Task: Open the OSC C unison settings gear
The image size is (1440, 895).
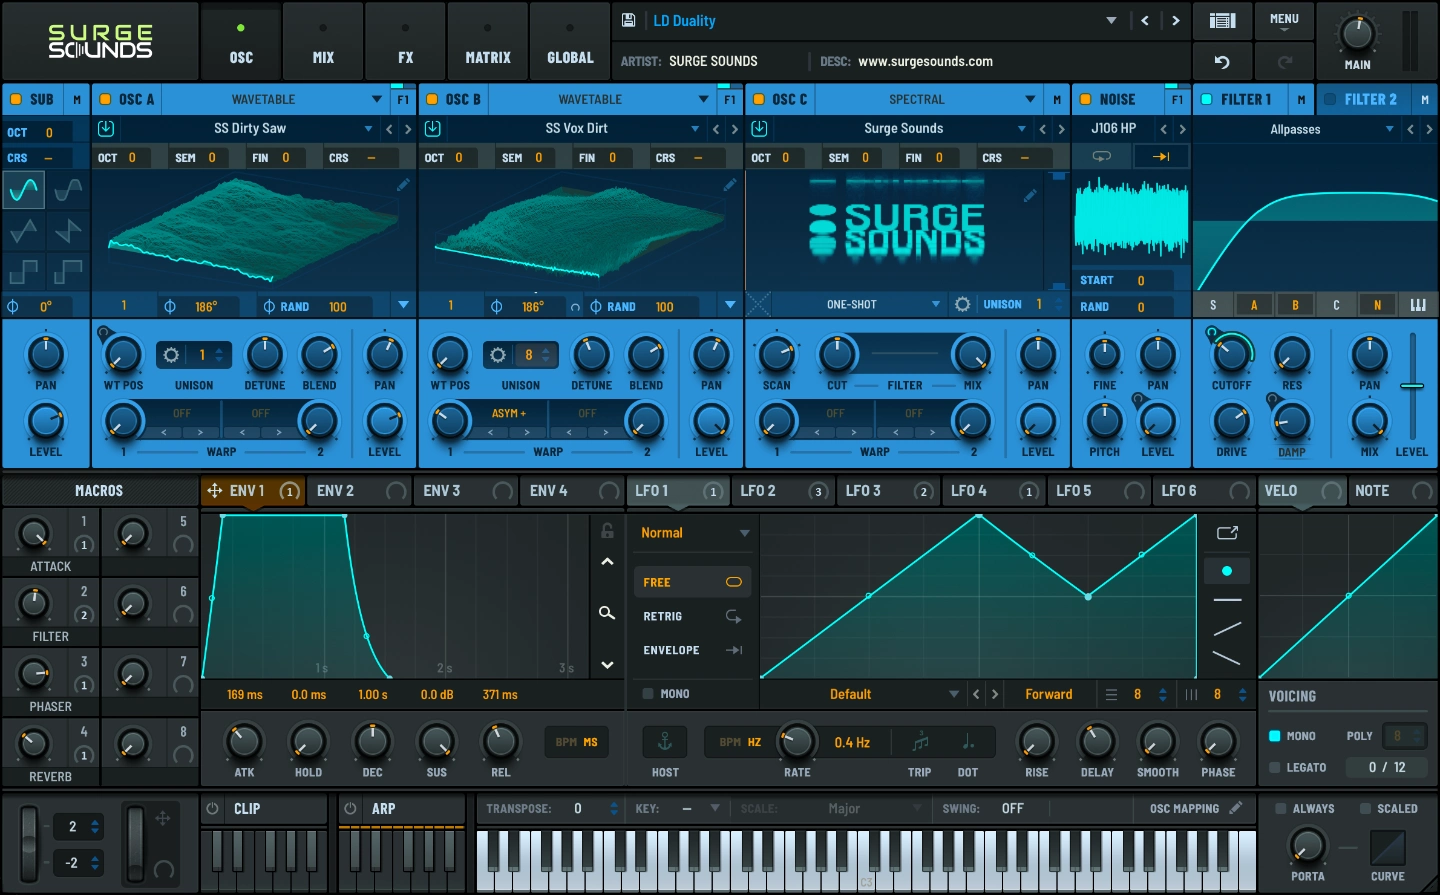Action: 962,304
